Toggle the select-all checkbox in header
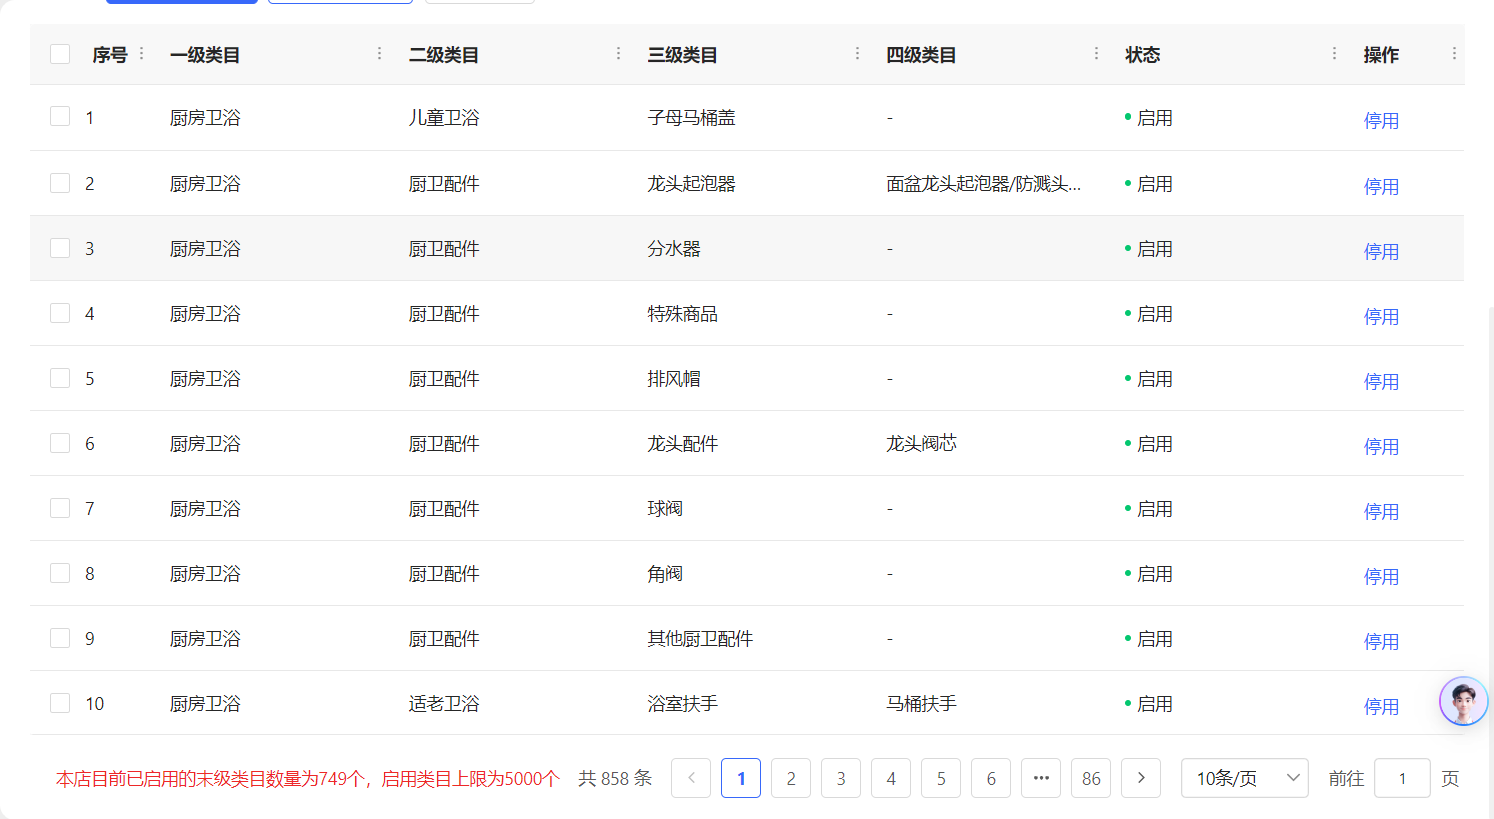 (x=60, y=54)
